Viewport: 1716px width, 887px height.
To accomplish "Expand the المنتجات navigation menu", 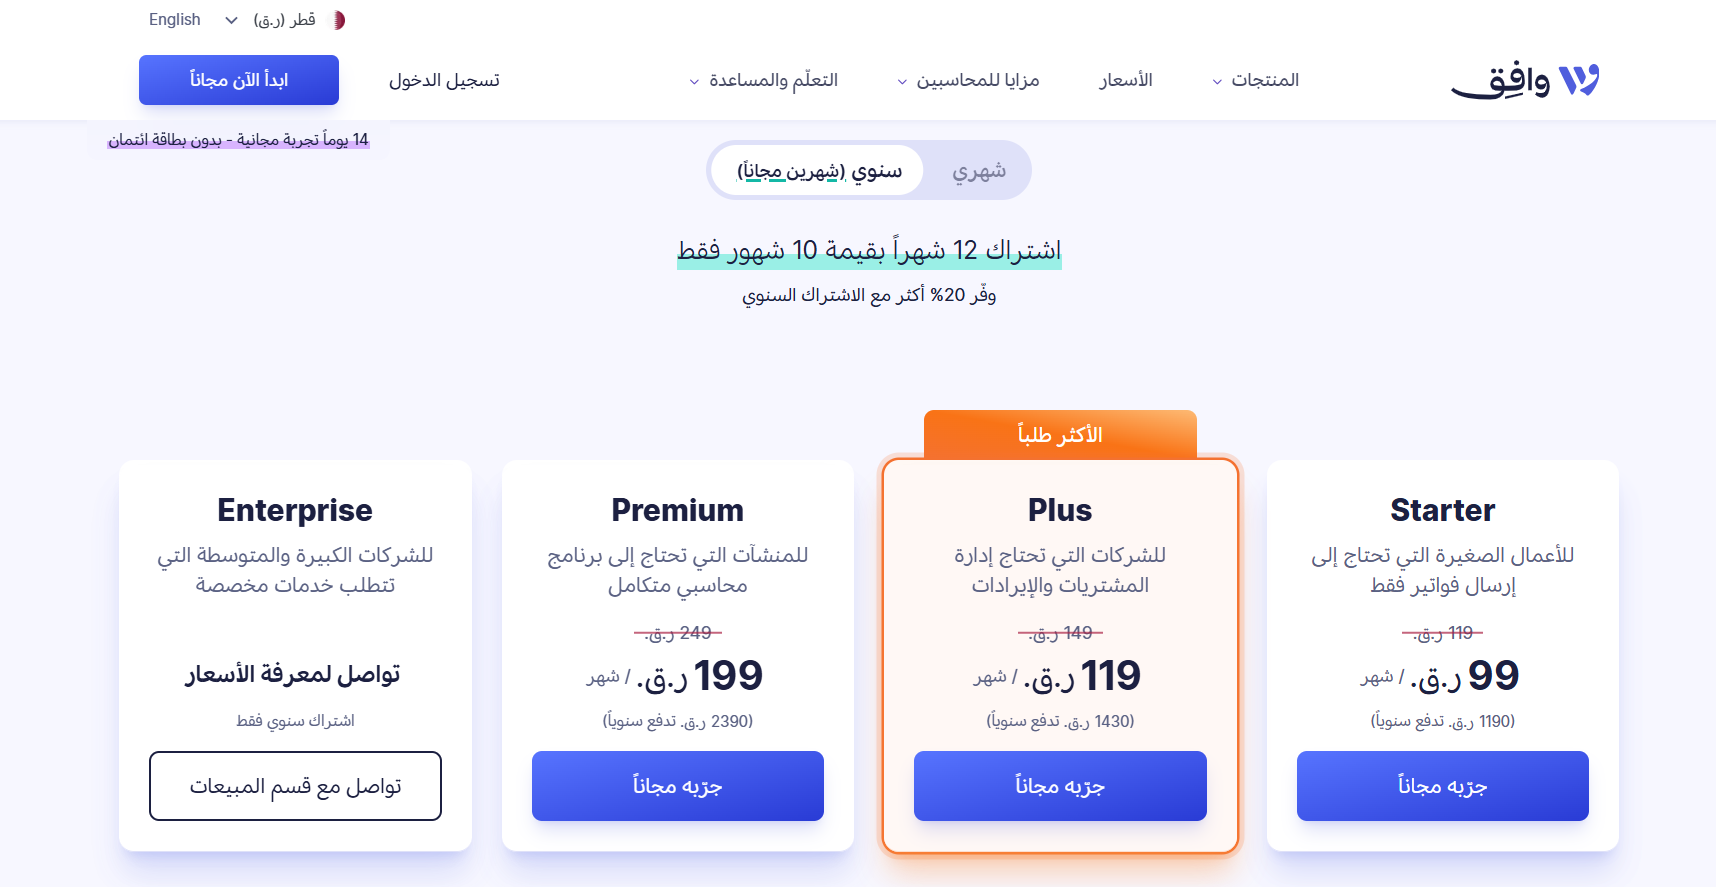I will pyautogui.click(x=1258, y=80).
